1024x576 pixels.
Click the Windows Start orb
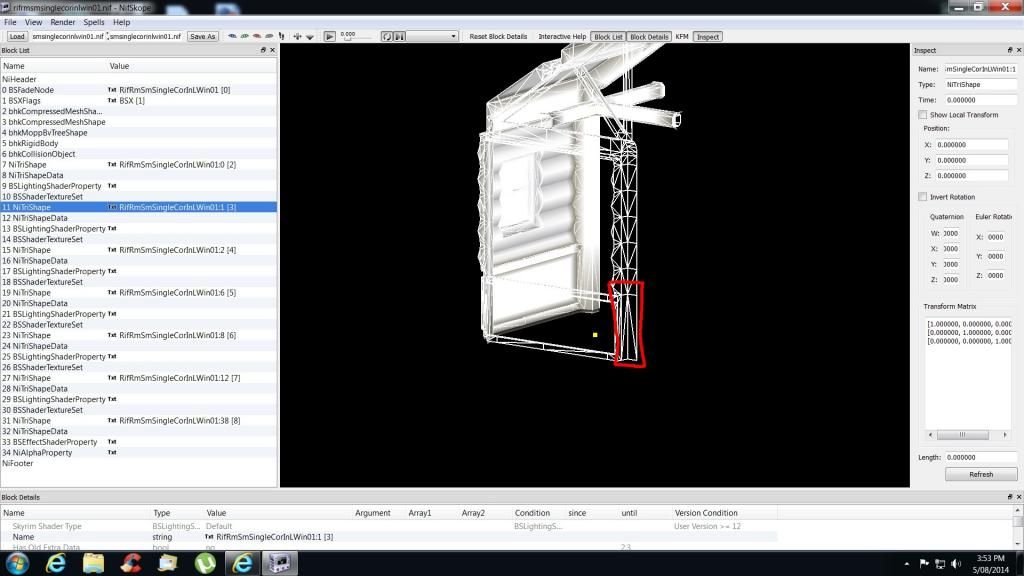tap(18, 563)
